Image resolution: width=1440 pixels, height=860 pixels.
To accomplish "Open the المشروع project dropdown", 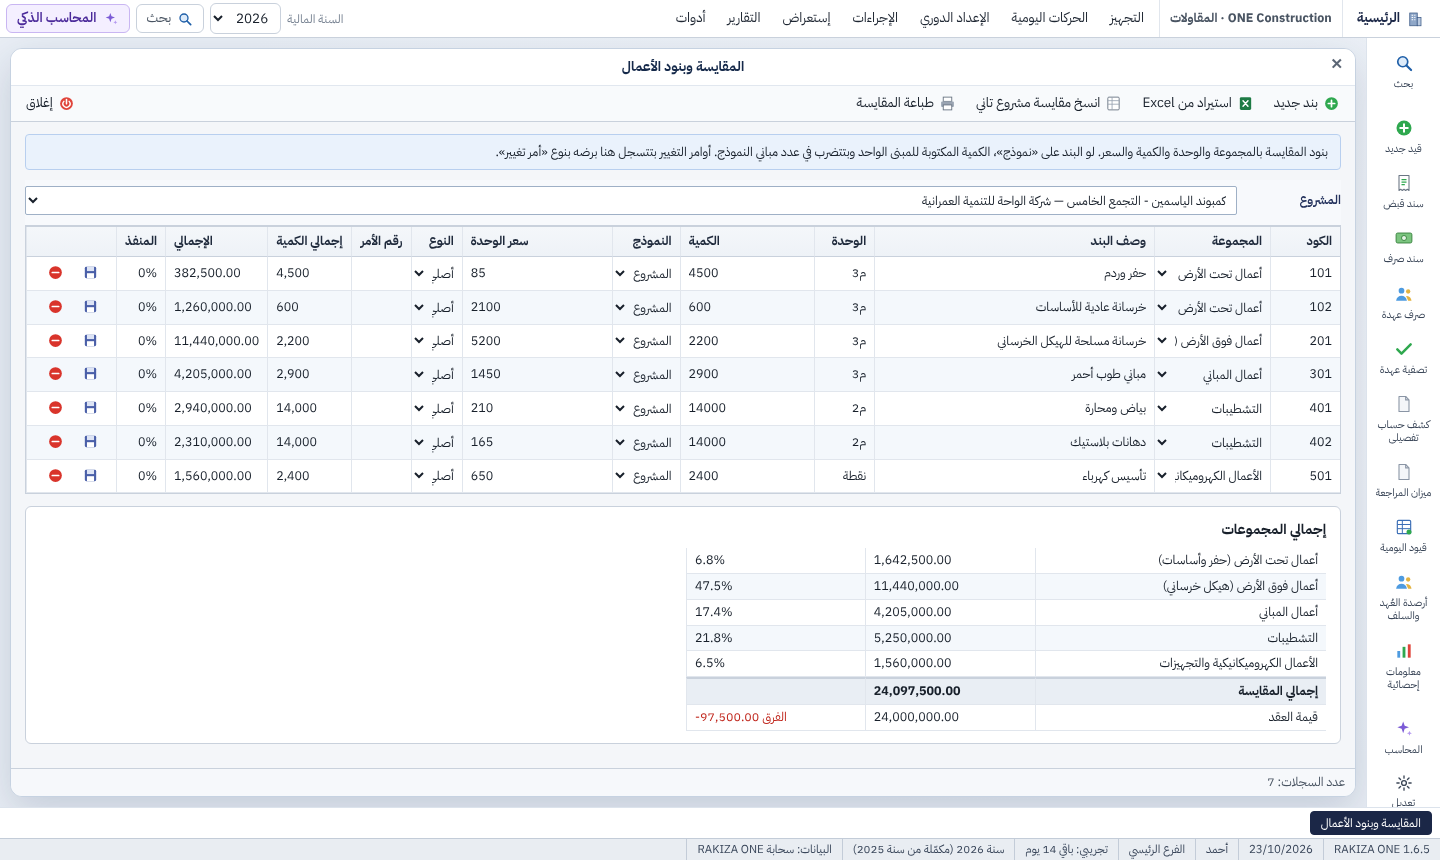I will coord(631,200).
